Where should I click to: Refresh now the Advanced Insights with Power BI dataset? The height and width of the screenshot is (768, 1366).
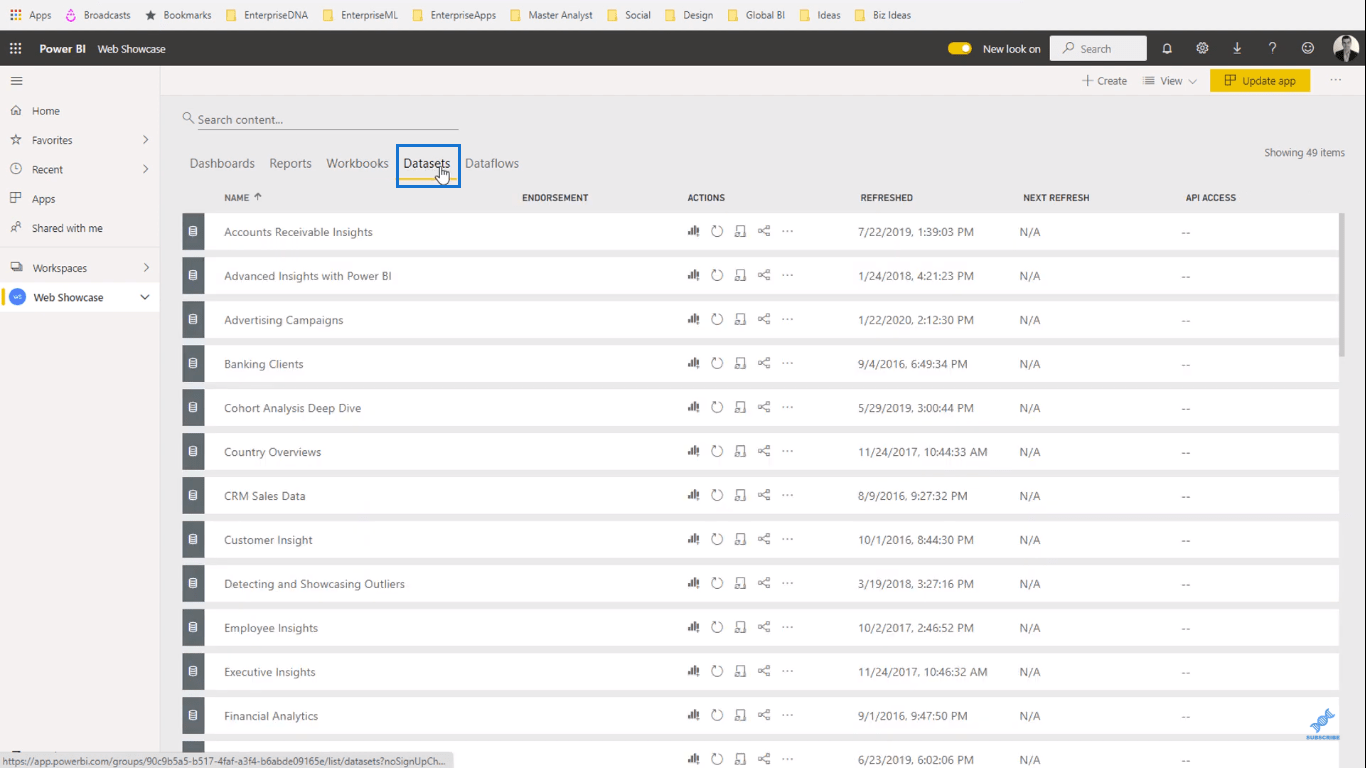tap(717, 276)
